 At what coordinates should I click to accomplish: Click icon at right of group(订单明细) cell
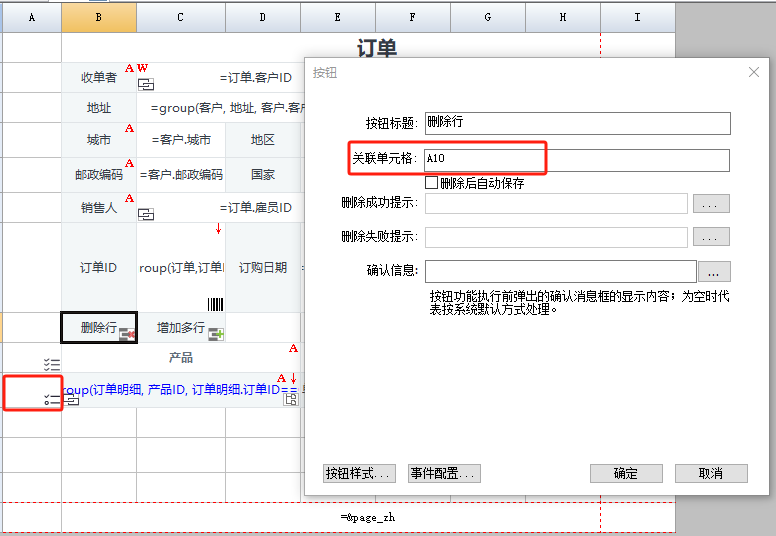coord(291,399)
